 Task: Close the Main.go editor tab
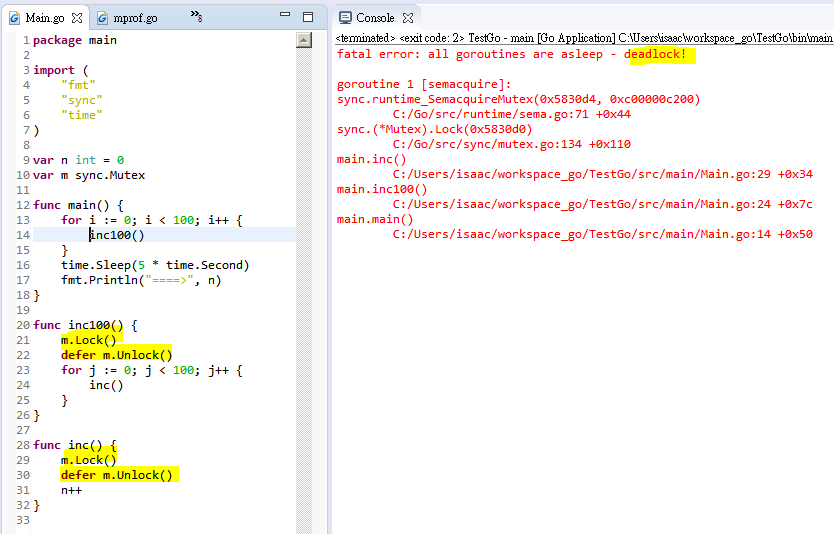[x=76, y=18]
